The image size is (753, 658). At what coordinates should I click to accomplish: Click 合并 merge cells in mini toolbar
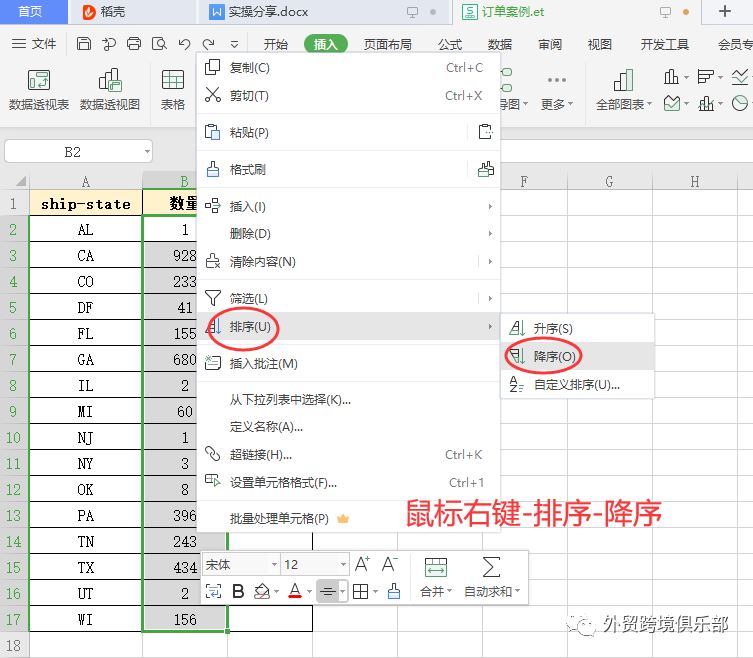coord(436,577)
